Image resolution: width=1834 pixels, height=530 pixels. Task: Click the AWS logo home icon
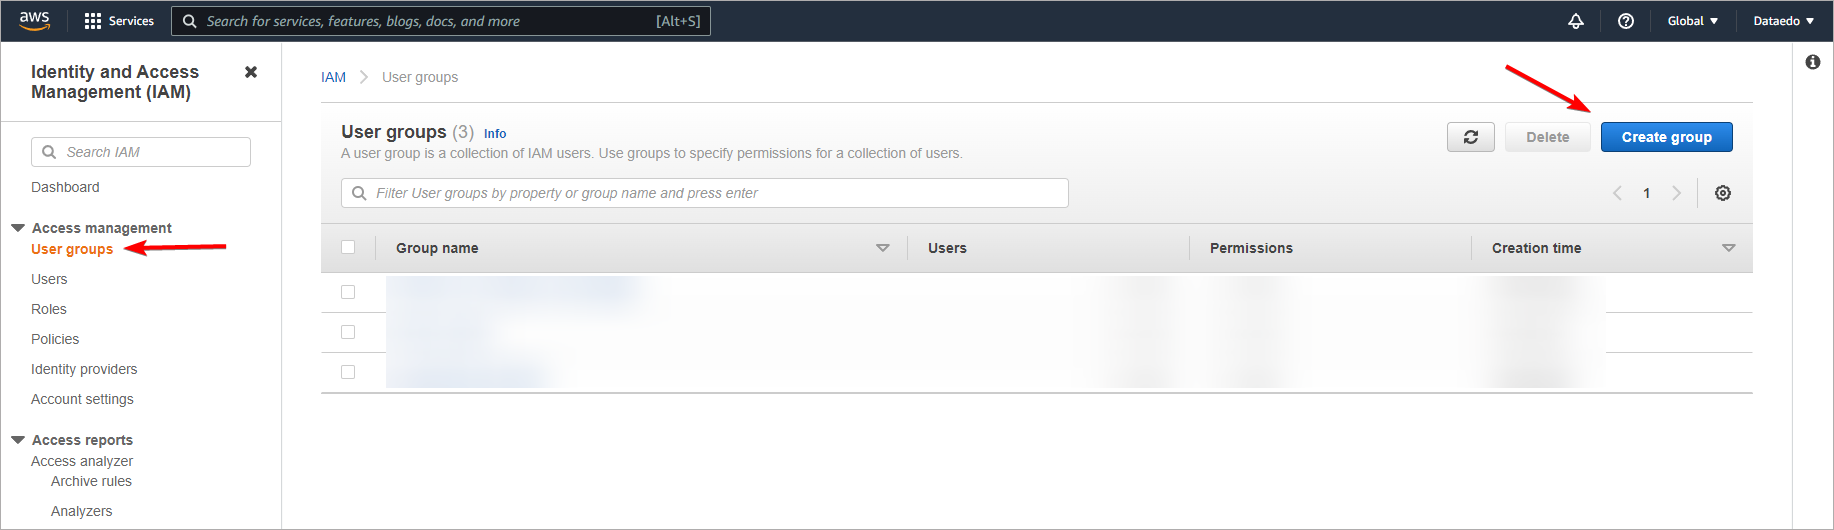point(34,21)
